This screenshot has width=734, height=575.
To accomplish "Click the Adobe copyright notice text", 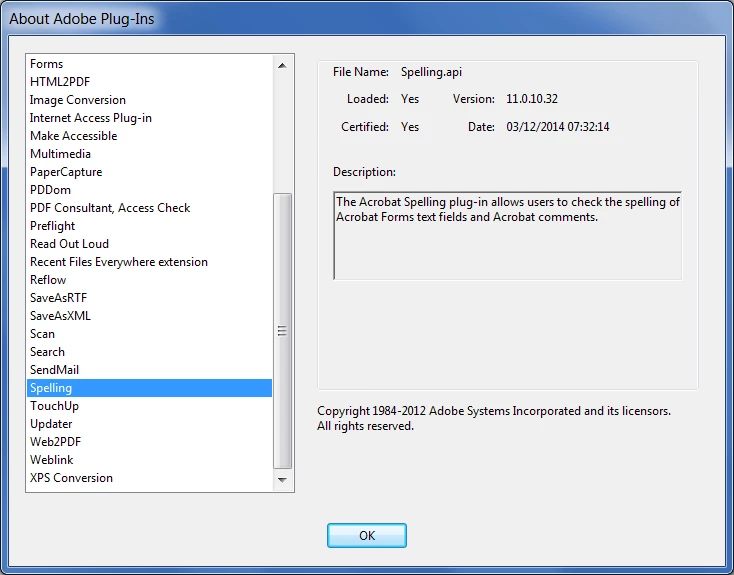I will click(494, 418).
